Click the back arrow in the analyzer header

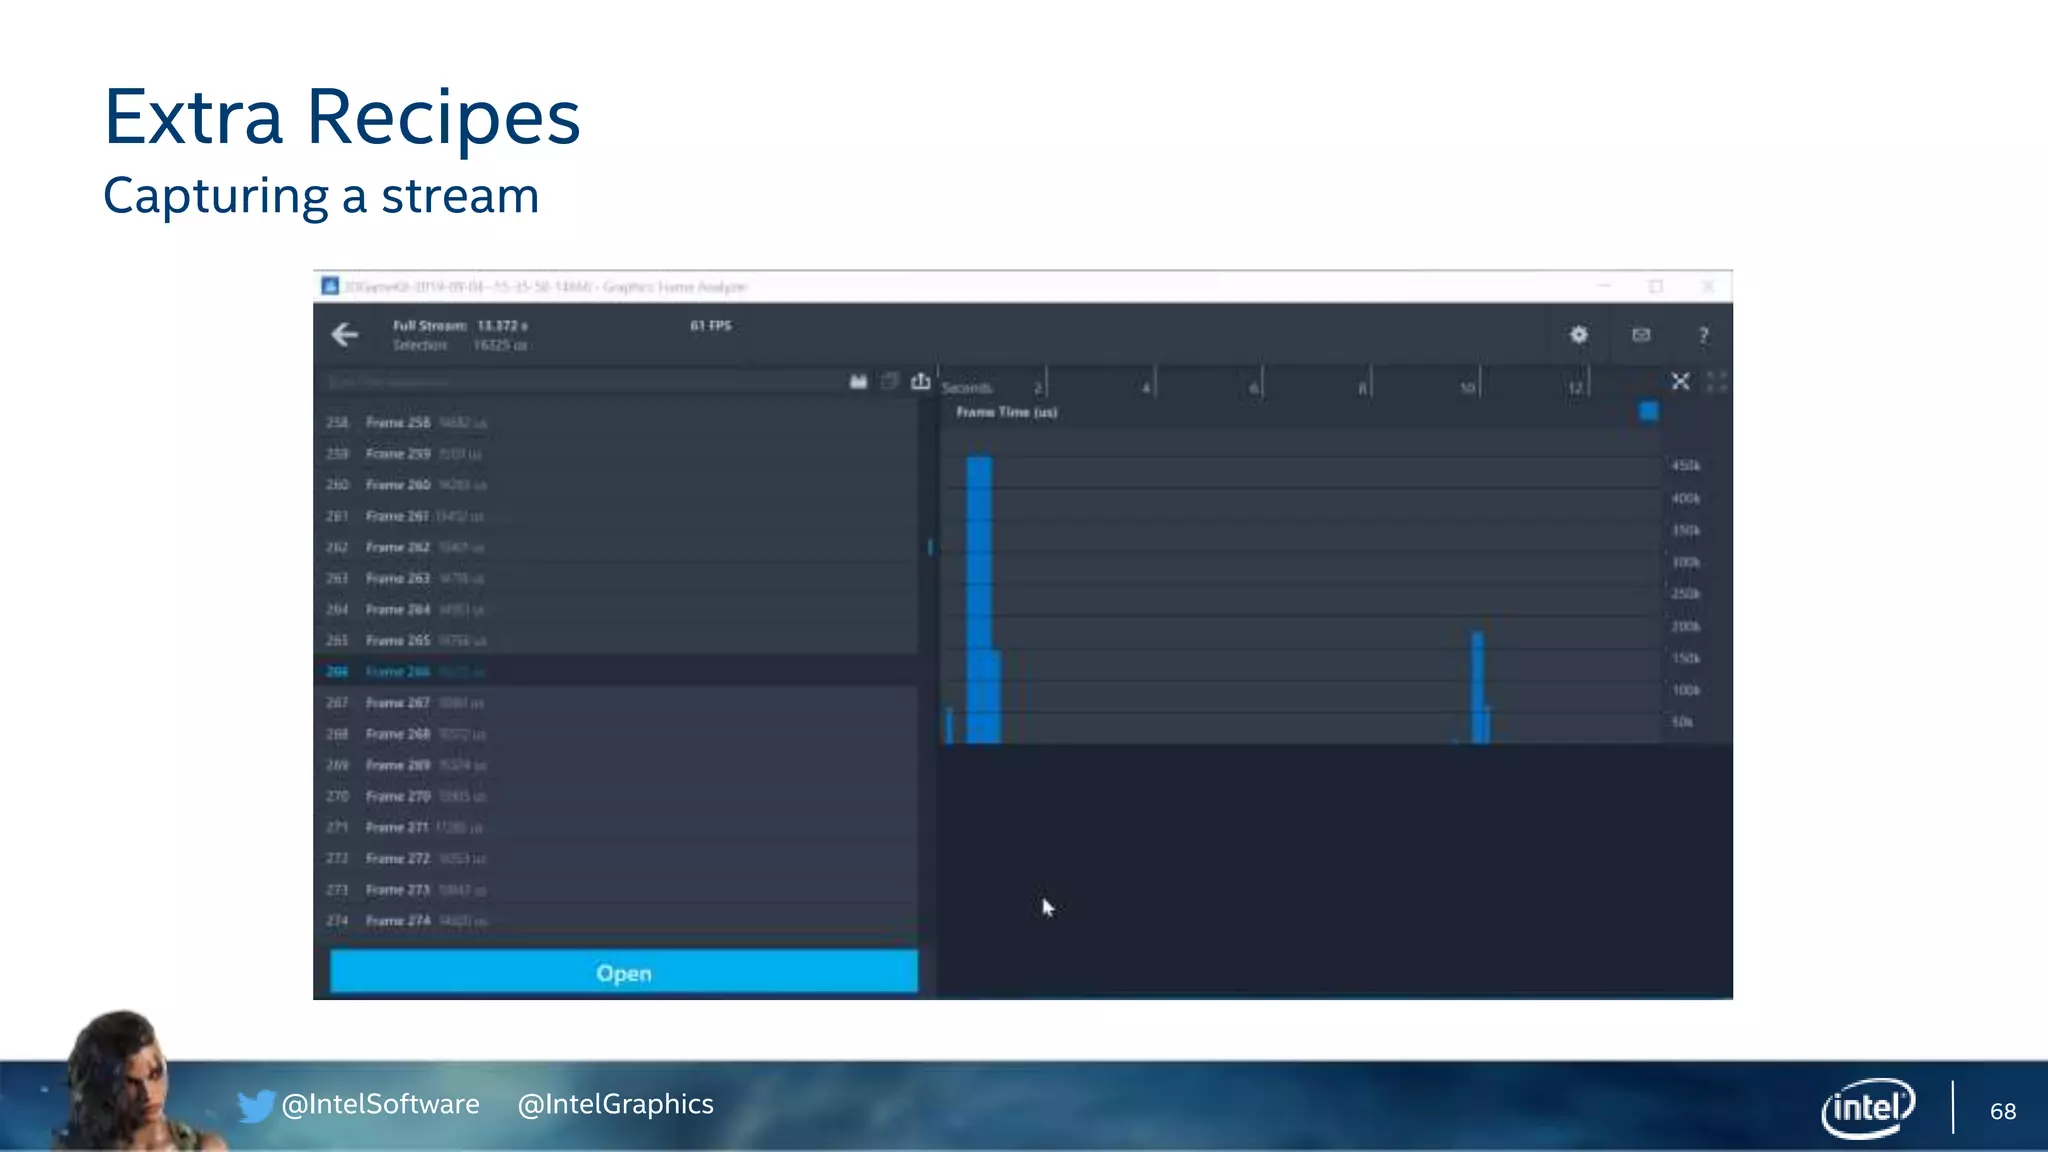(x=345, y=334)
